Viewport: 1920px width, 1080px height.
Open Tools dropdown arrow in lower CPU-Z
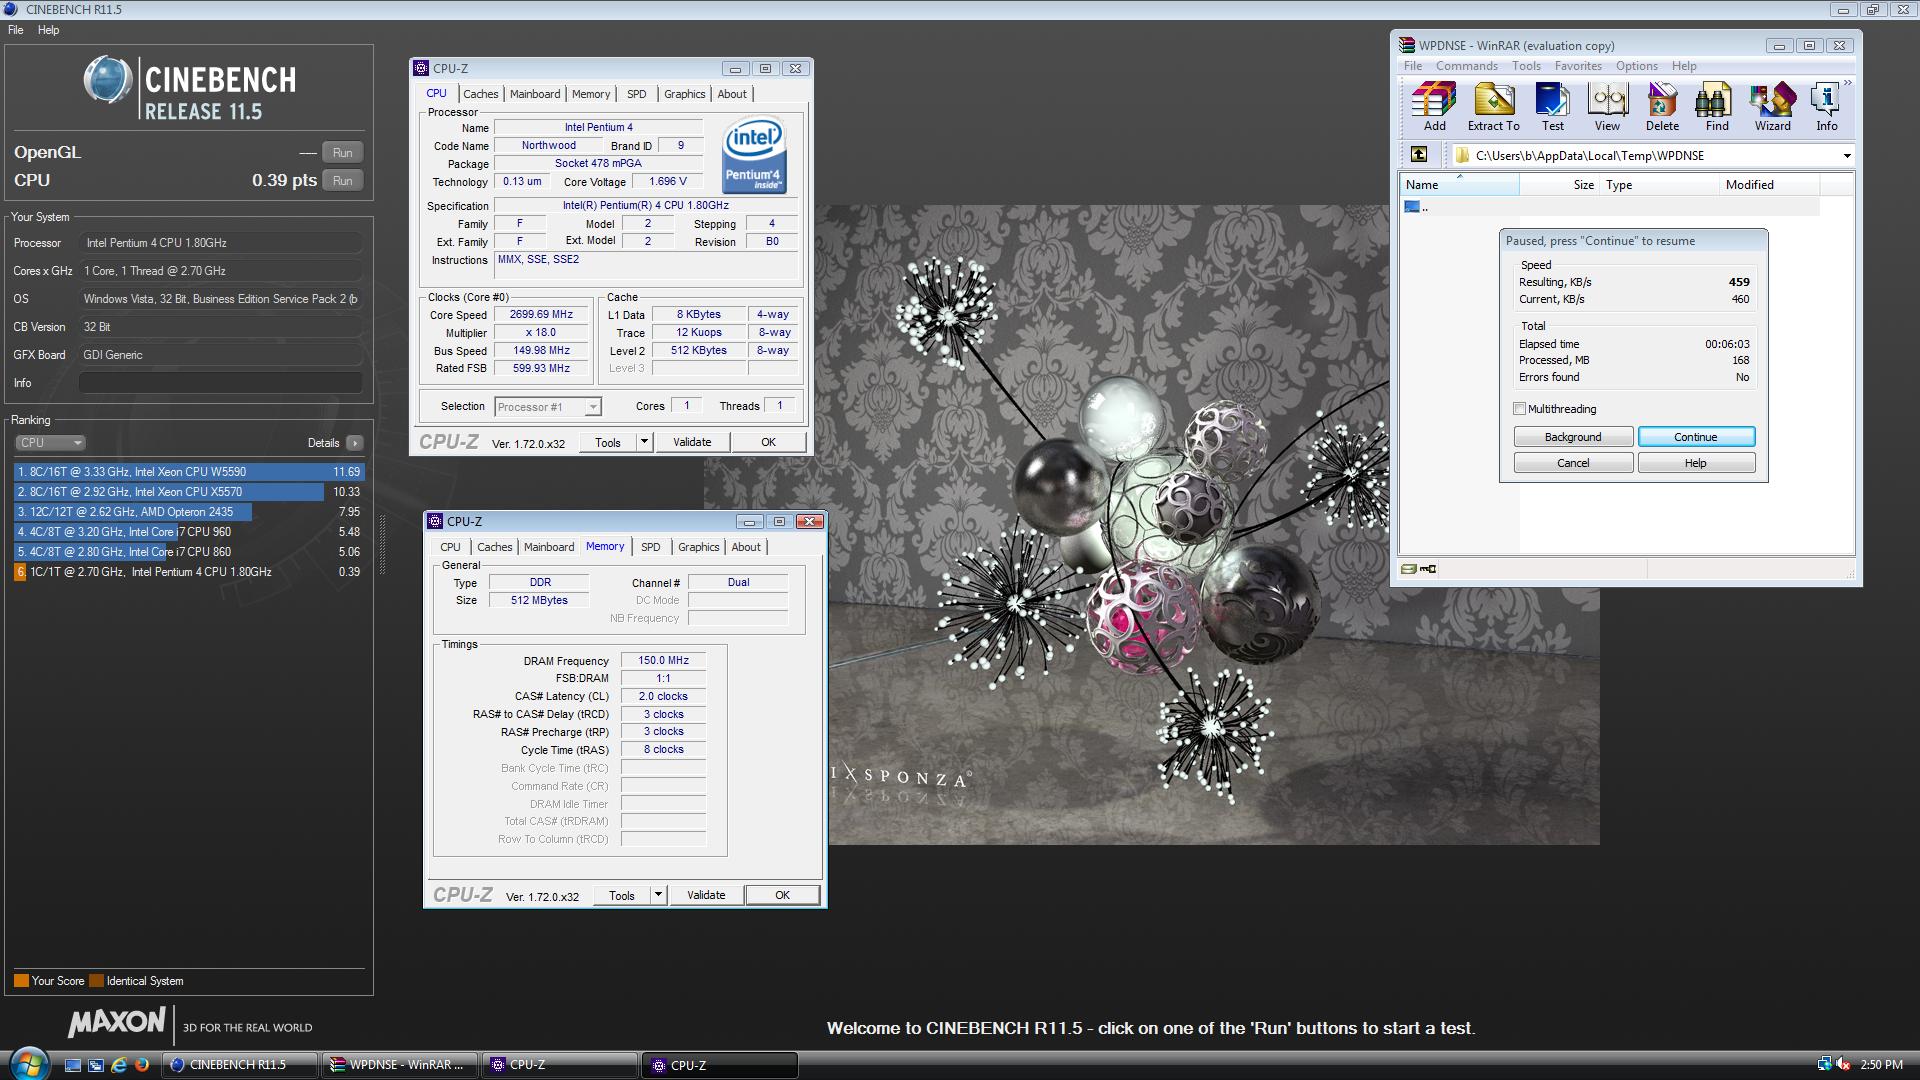click(658, 895)
